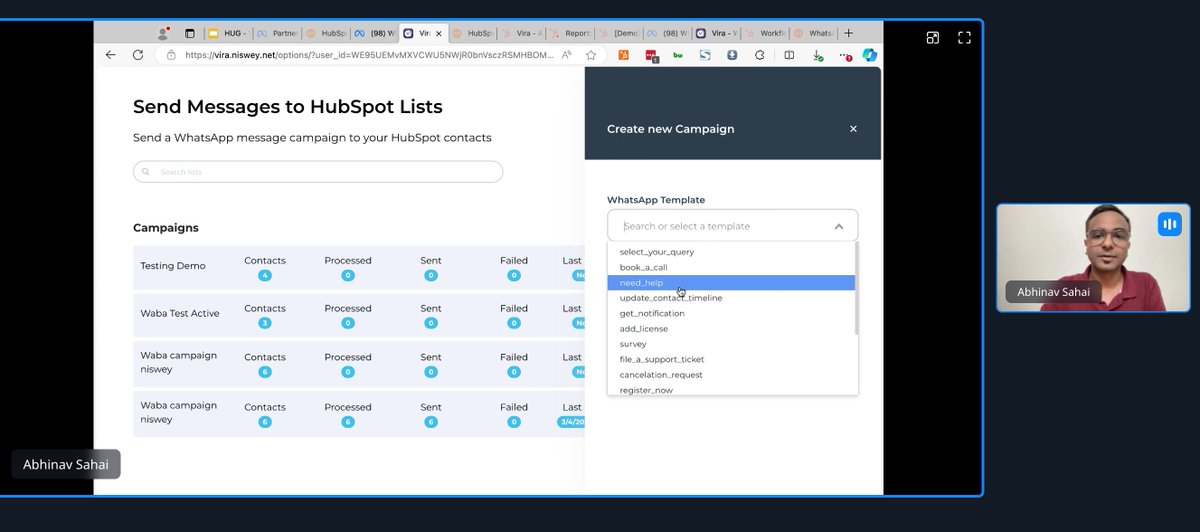Pick register_now template option
Image resolution: width=1200 pixels, height=532 pixels.
tap(731, 390)
